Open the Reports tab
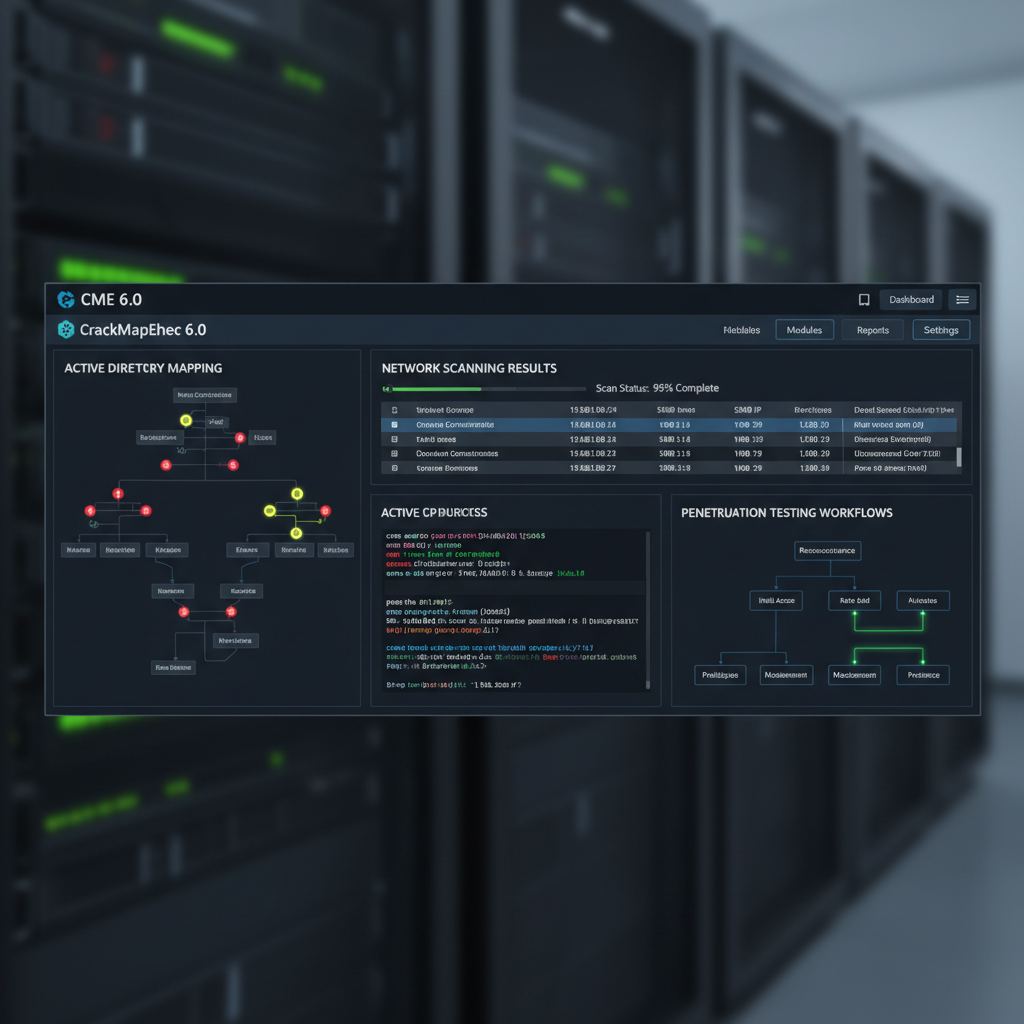 tap(874, 329)
